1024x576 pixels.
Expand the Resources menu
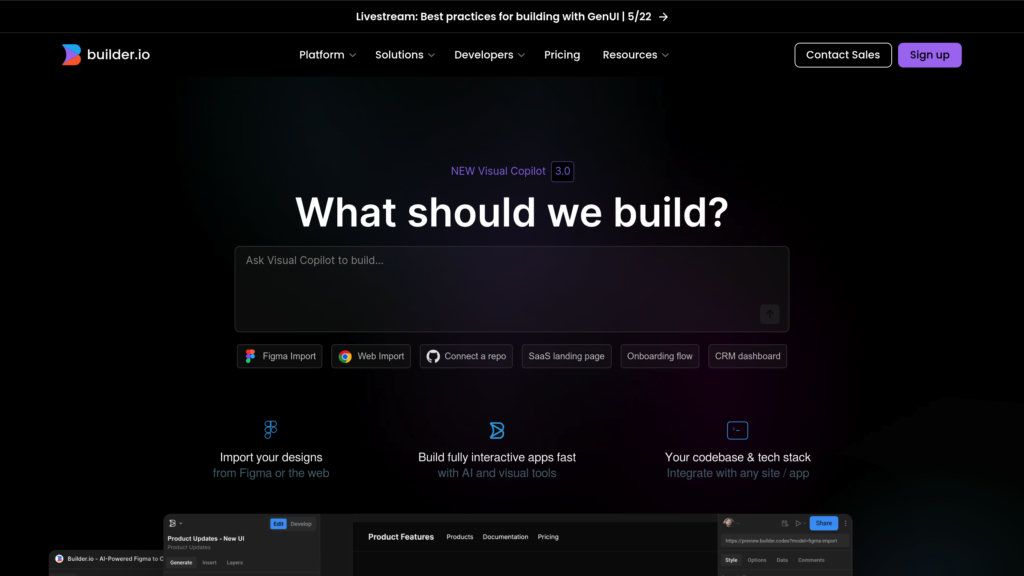point(635,55)
